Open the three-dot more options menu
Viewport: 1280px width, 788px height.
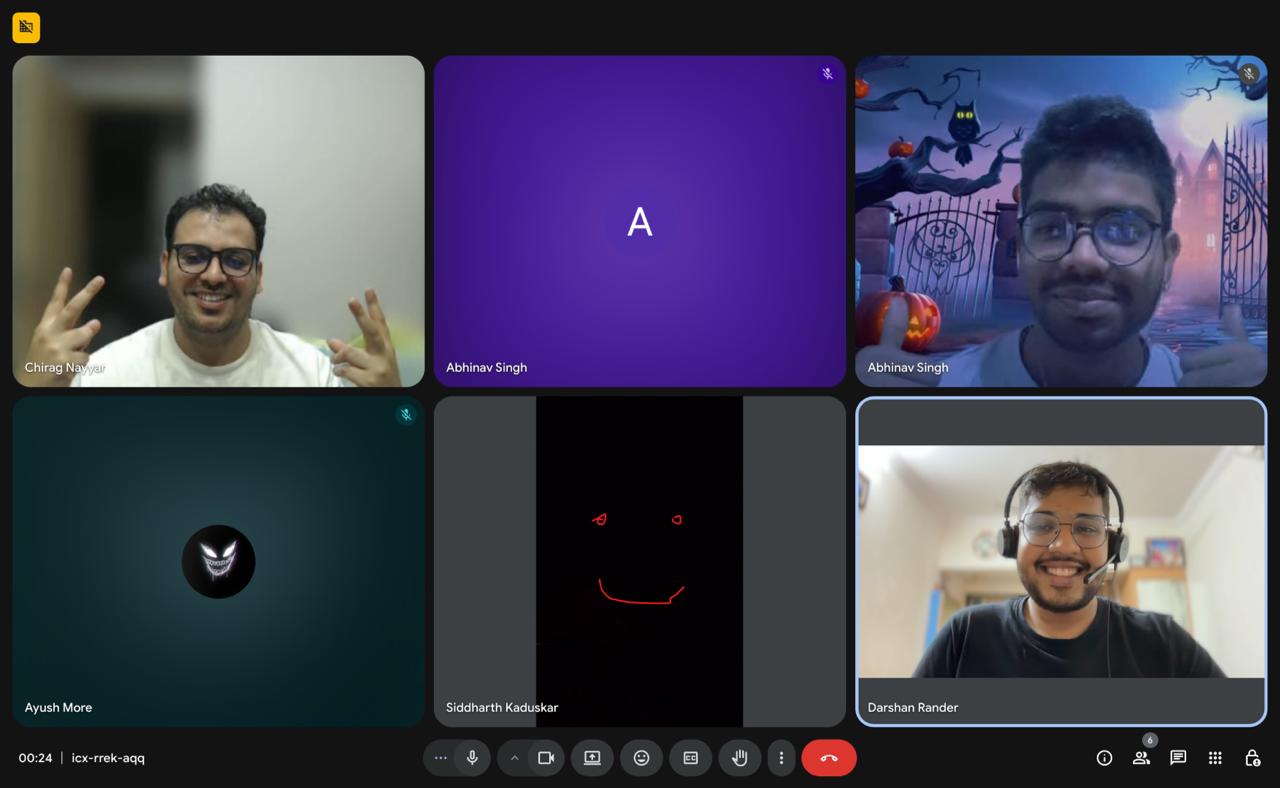(782, 757)
